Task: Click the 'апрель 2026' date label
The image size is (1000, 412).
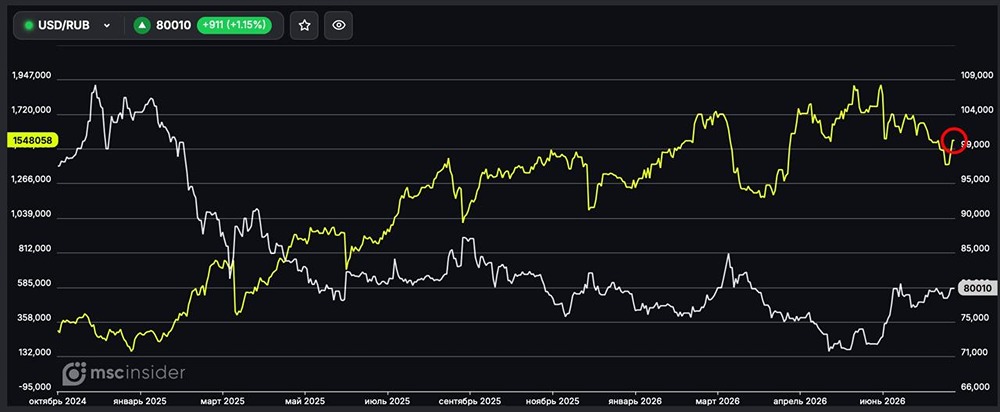Action: [x=800, y=401]
